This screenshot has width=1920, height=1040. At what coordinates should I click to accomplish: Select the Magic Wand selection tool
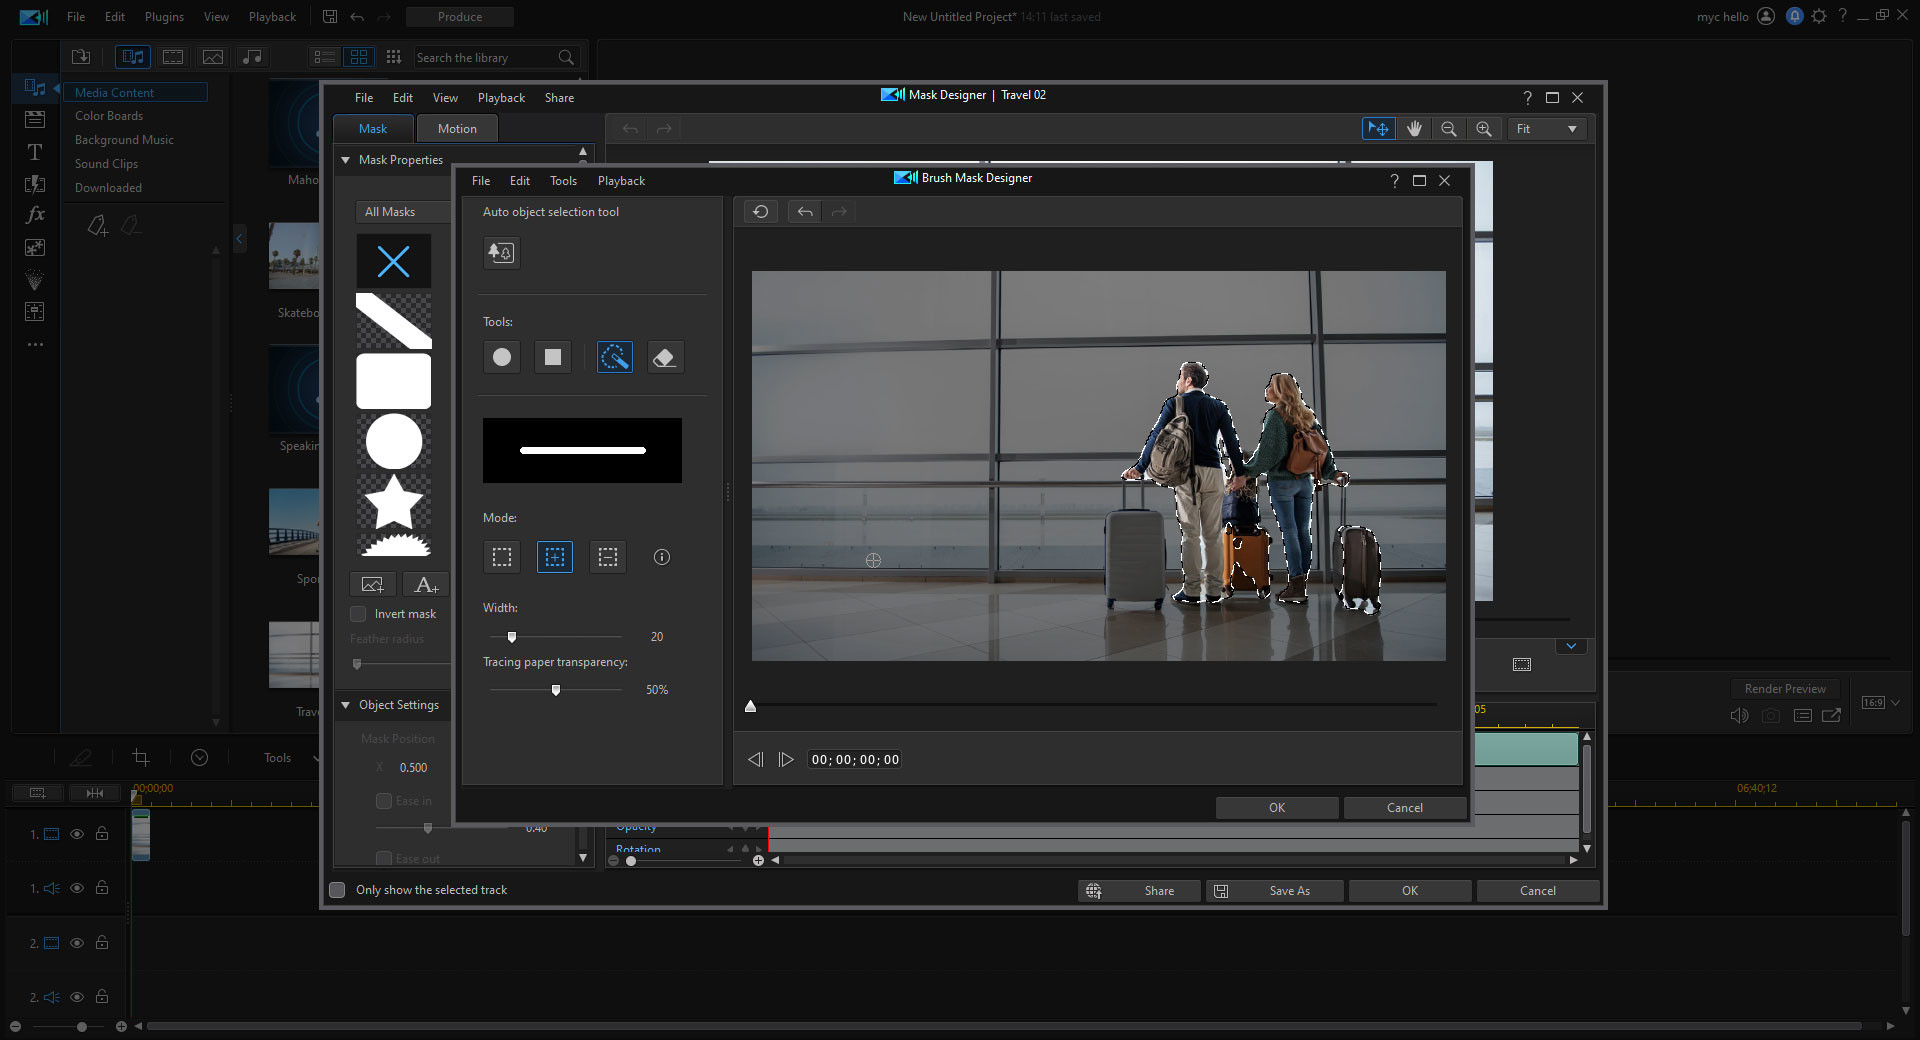point(614,357)
